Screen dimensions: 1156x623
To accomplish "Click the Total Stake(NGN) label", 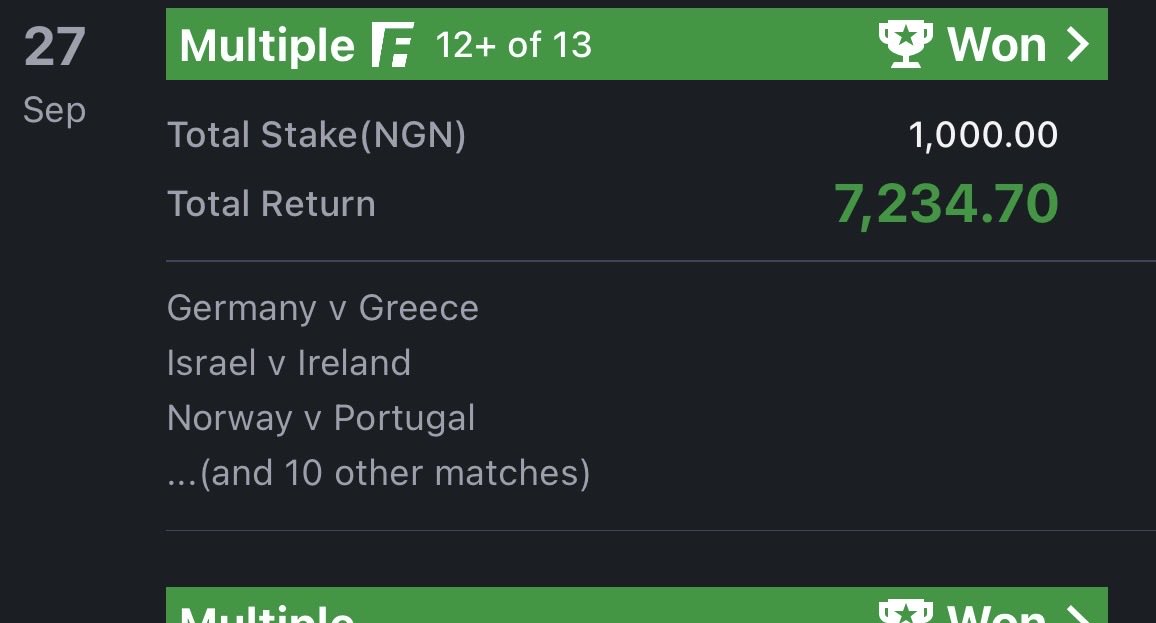I will coord(316,135).
